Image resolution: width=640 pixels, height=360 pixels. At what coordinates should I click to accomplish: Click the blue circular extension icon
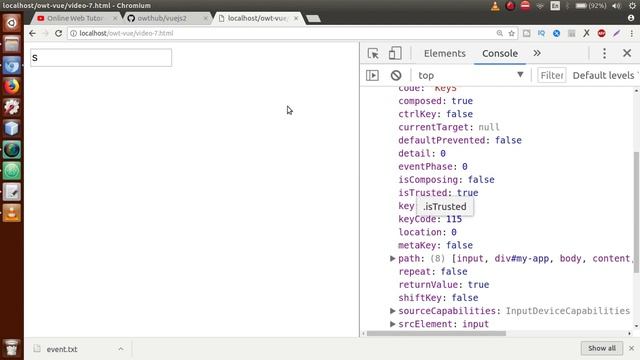pos(556,33)
